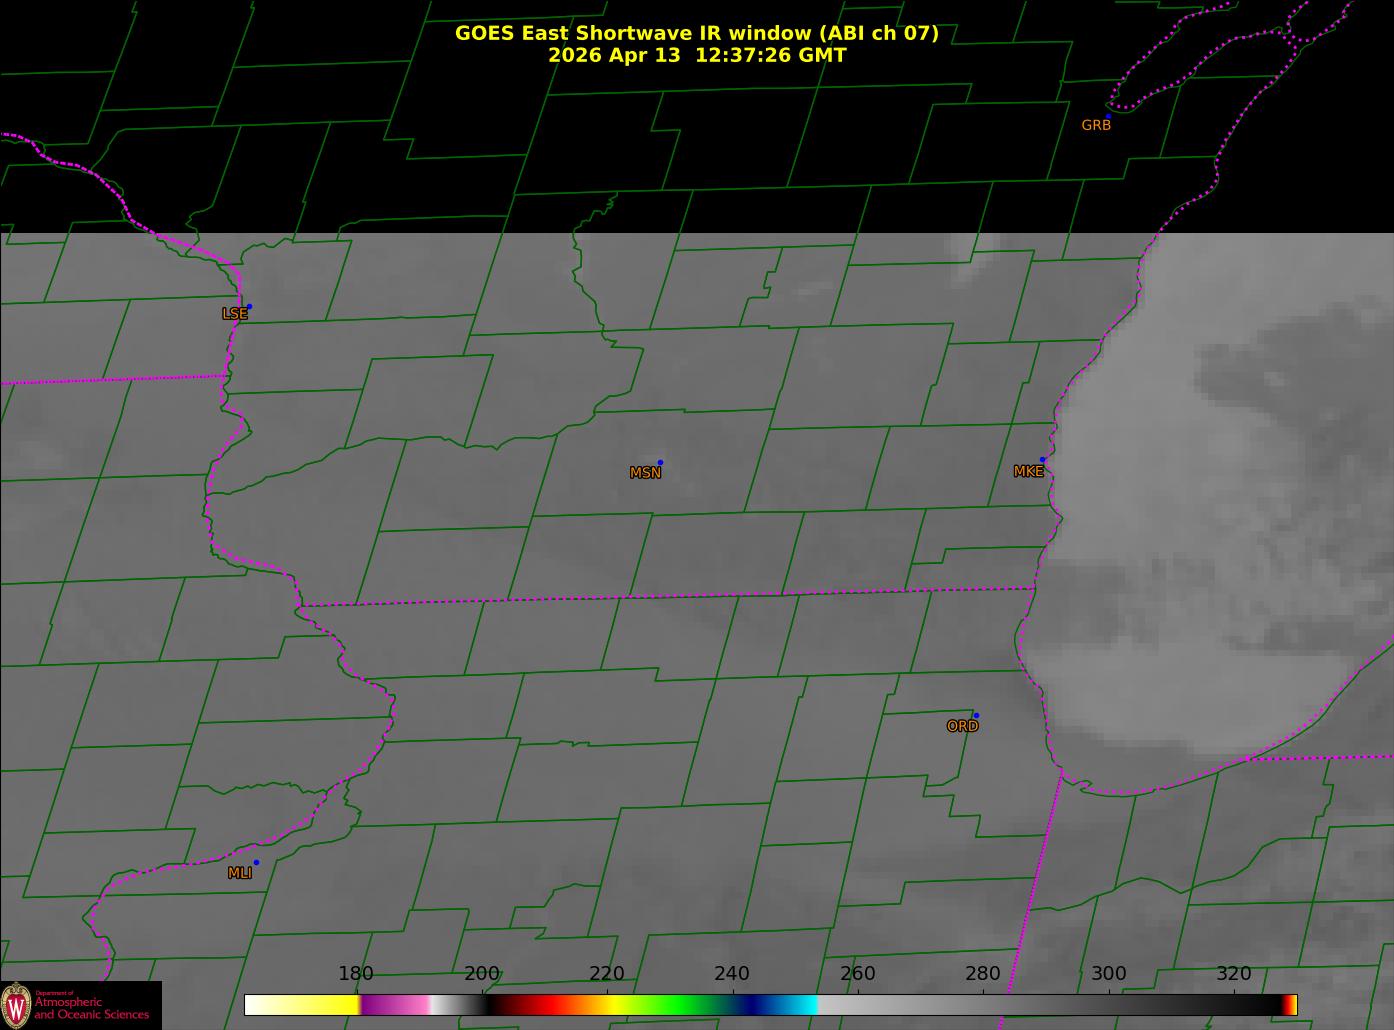The height and width of the screenshot is (1030, 1394).
Task: Click the 220 value on the color scale
Action: [x=607, y=974]
